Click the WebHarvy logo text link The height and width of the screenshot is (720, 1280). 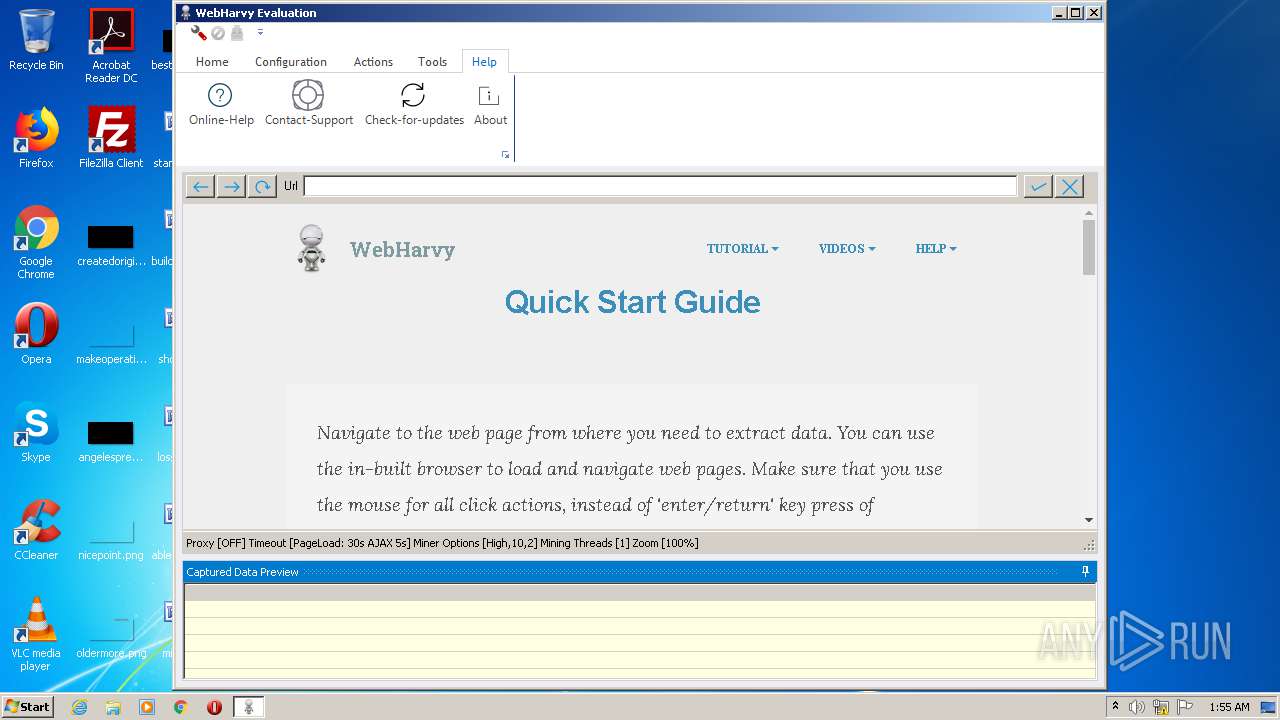coord(402,250)
